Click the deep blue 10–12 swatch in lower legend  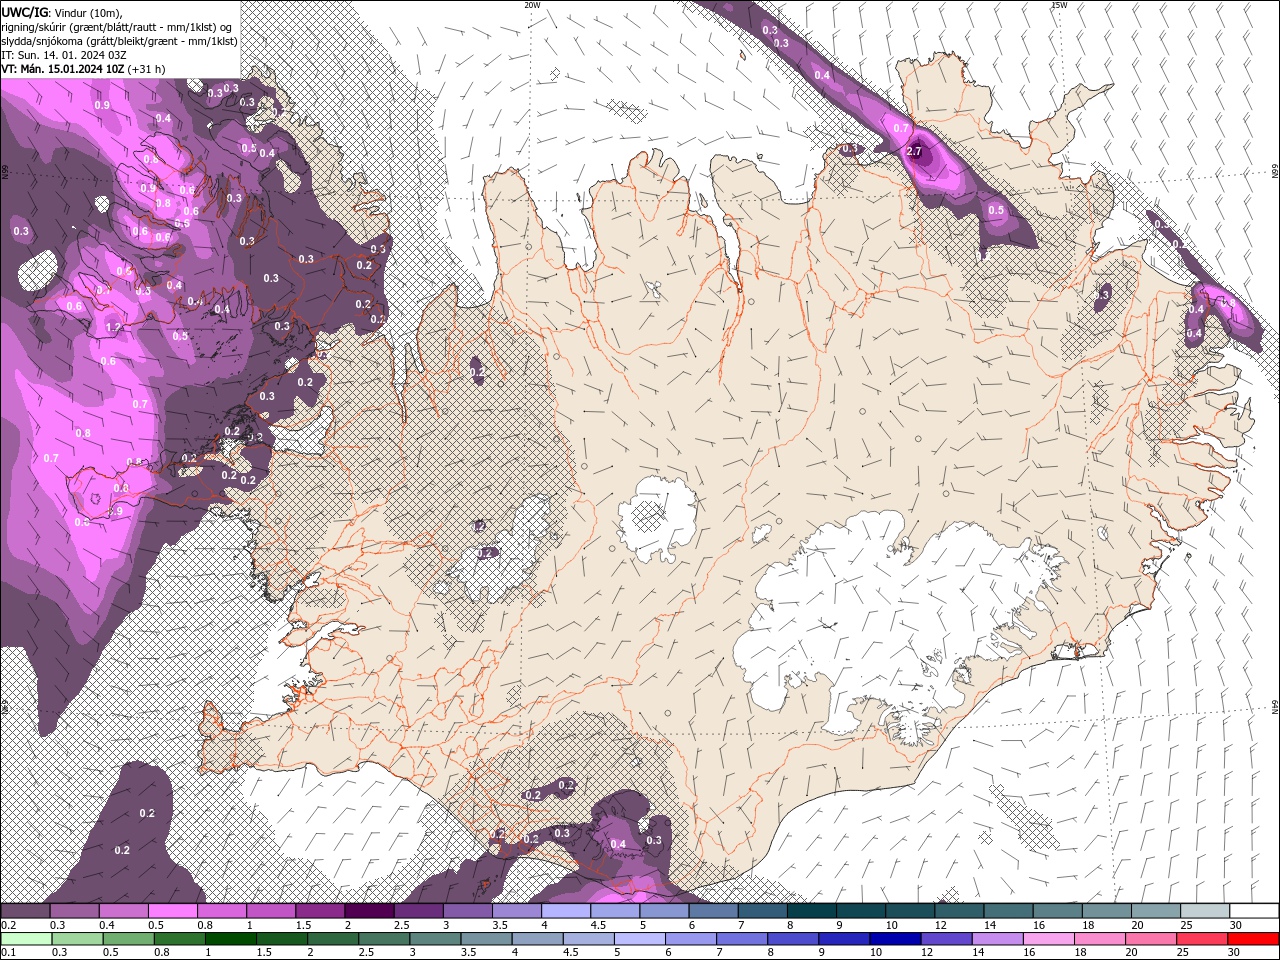(x=895, y=939)
